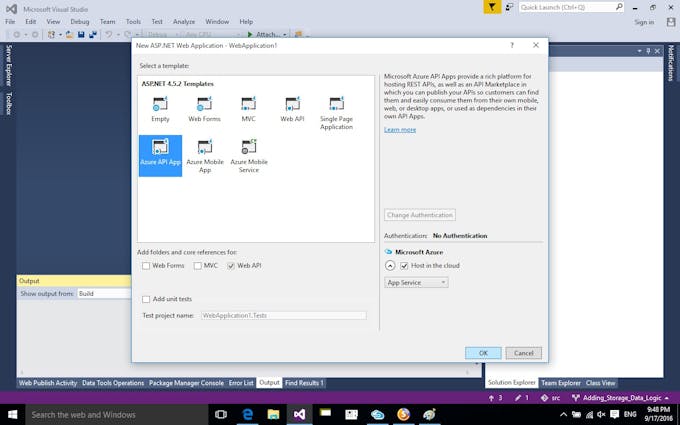Click the feedback icon beside Quick Launch
Screen dimensions: 680x425
point(509,7)
